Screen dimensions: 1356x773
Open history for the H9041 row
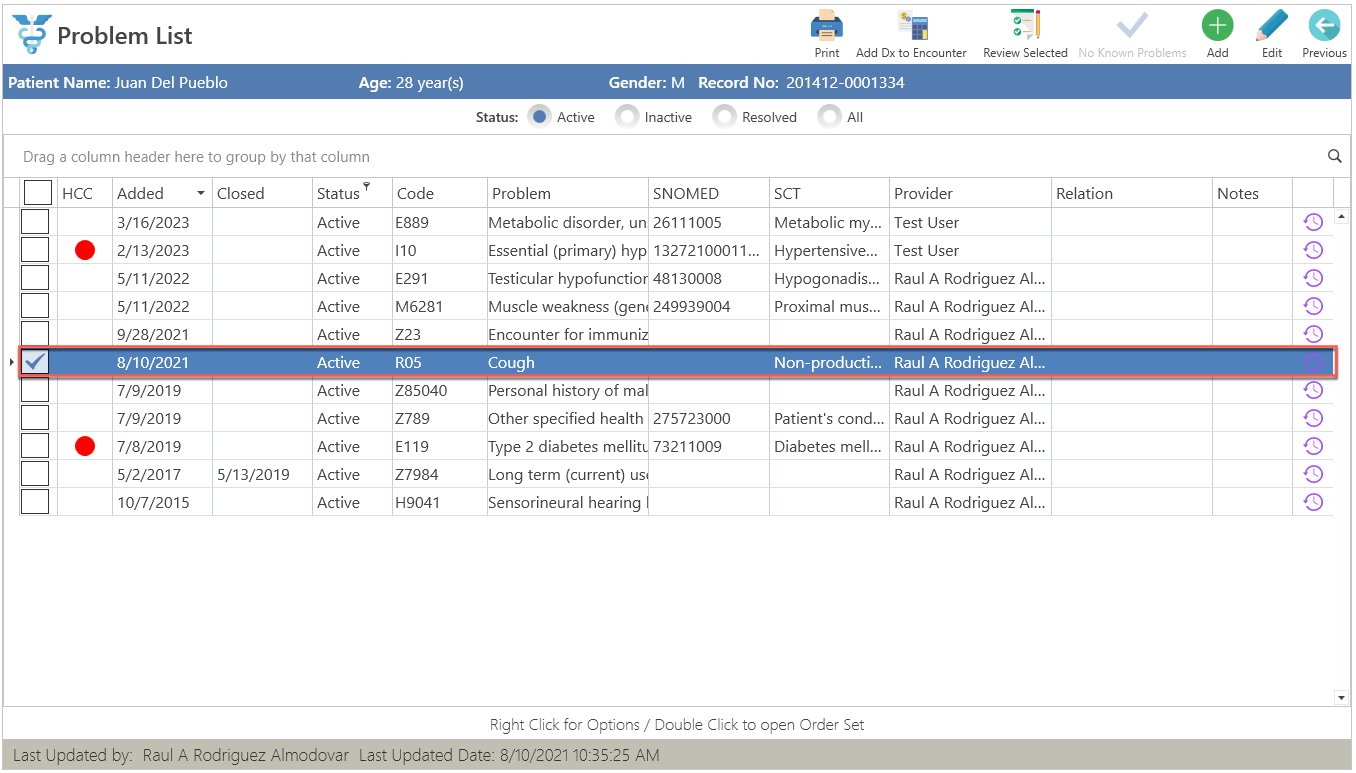1313,502
